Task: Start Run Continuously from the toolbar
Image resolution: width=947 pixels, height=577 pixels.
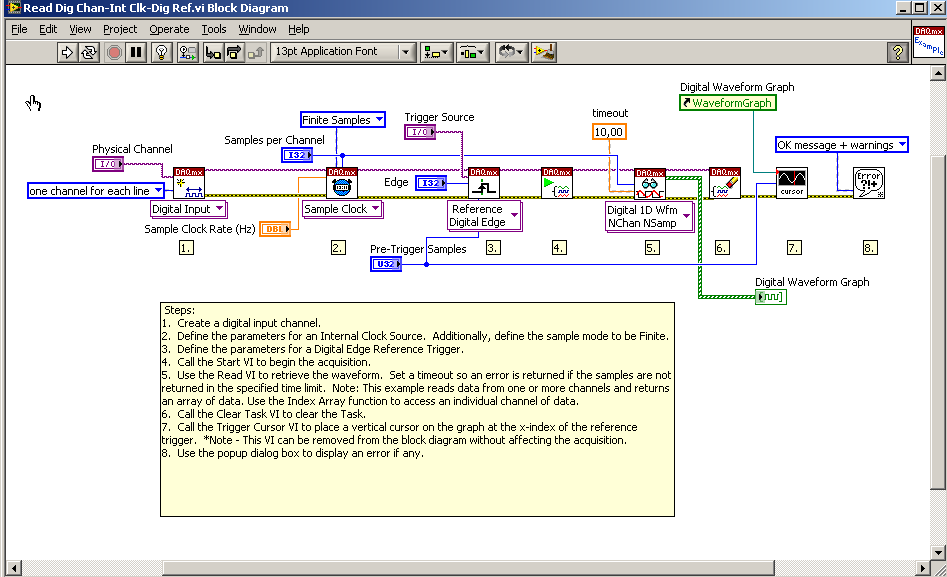Action: click(x=90, y=52)
